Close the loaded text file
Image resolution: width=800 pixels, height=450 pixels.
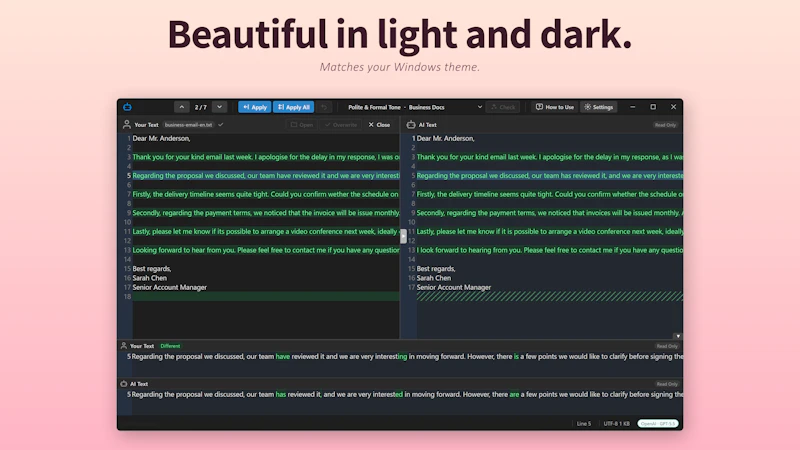[379, 125]
